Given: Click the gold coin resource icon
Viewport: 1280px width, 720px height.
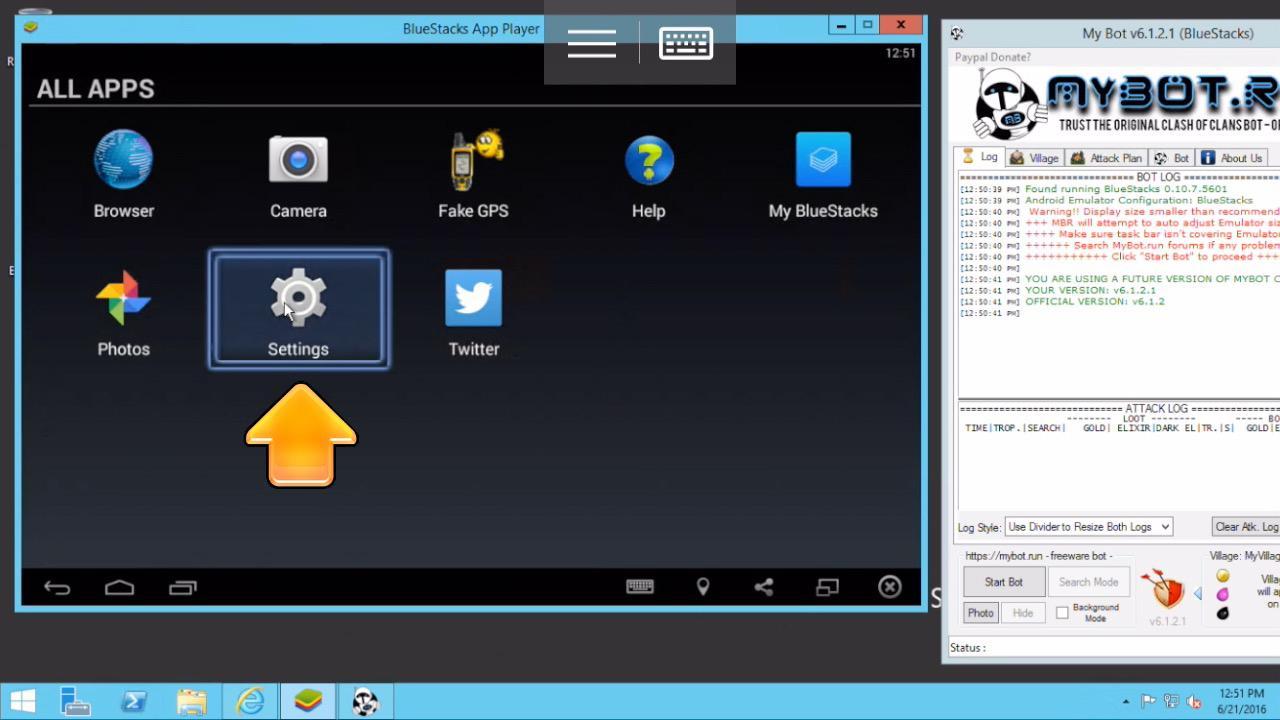Looking at the screenshot, I should (x=1222, y=576).
